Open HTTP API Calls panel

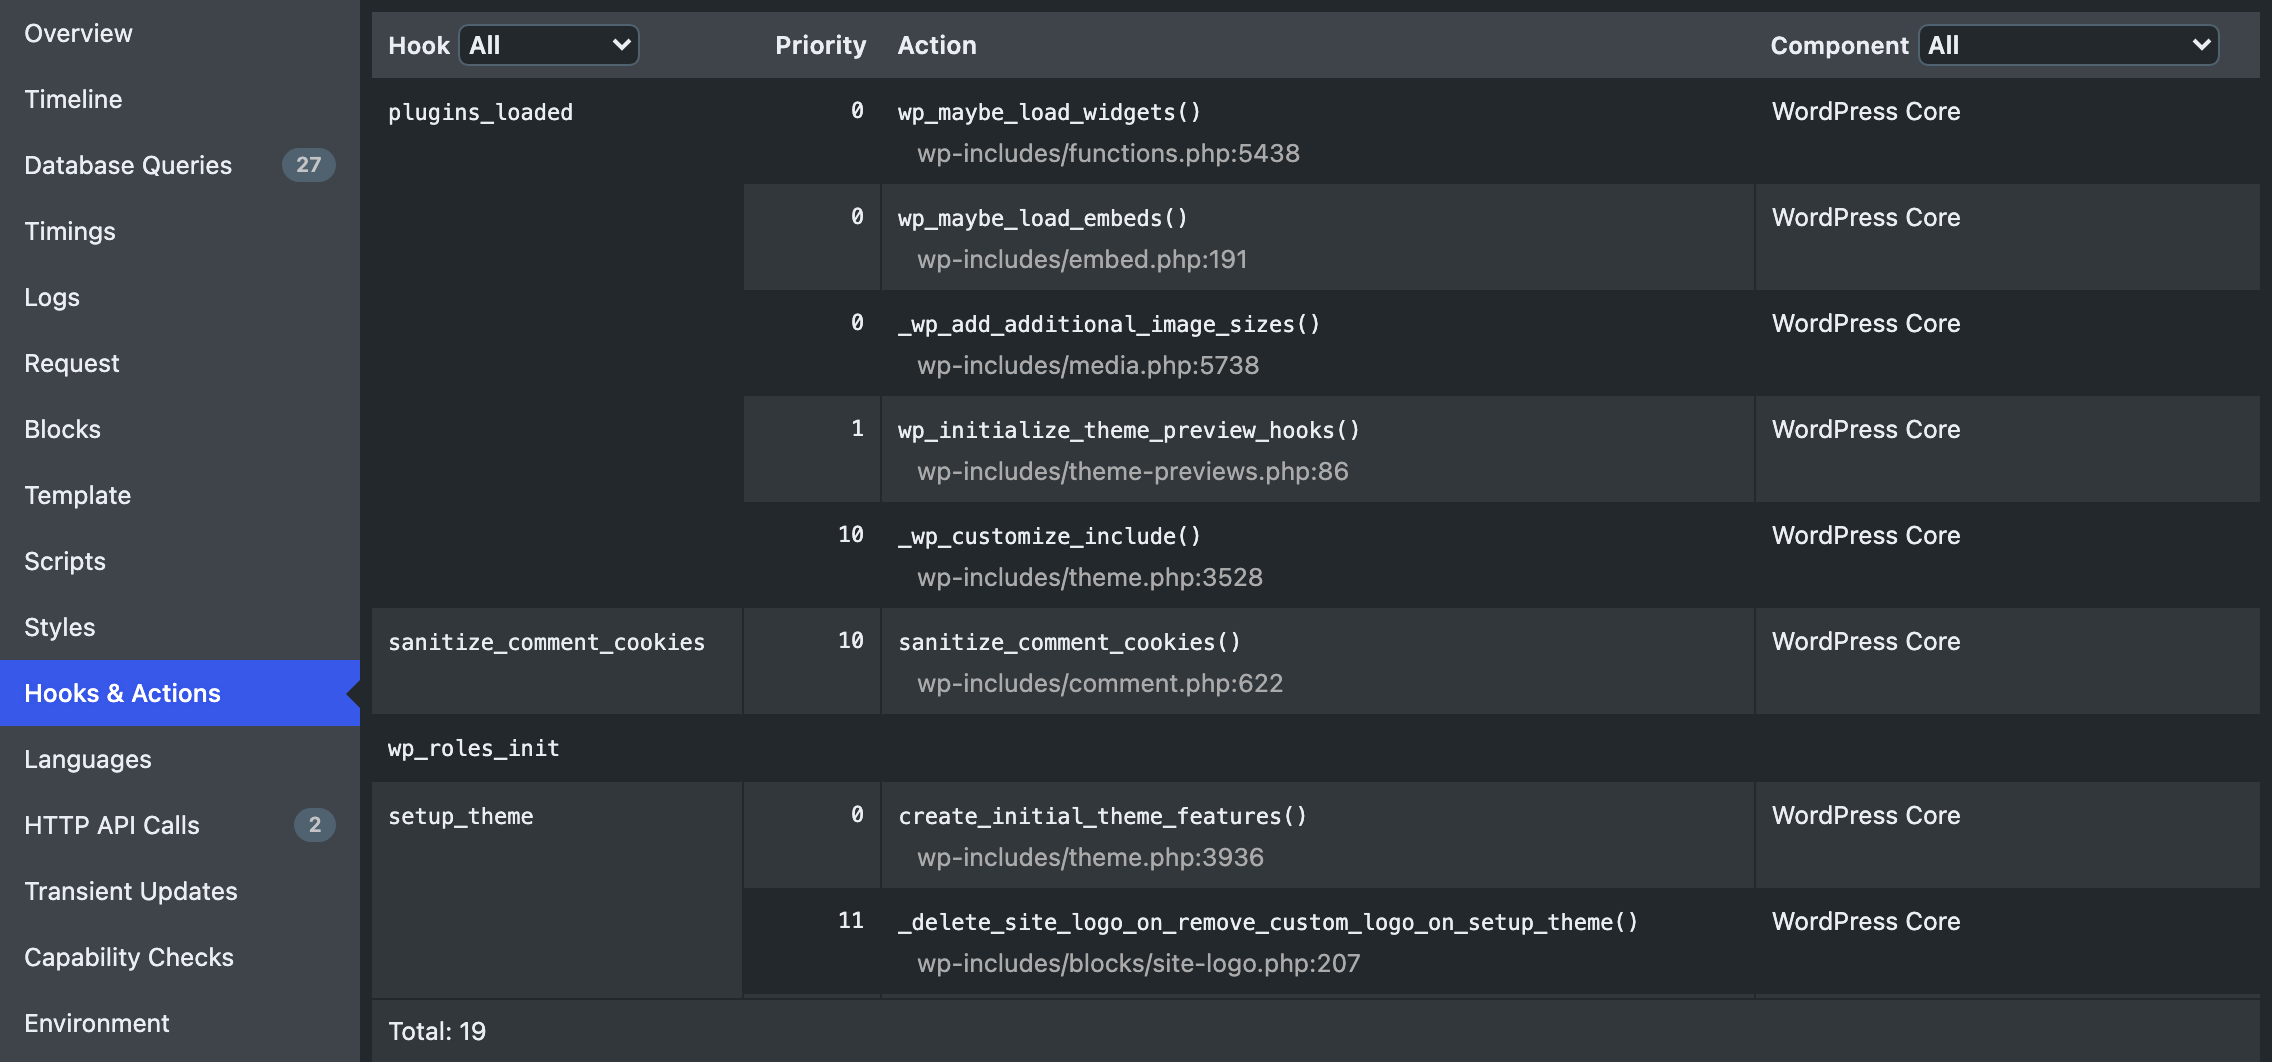point(112,825)
